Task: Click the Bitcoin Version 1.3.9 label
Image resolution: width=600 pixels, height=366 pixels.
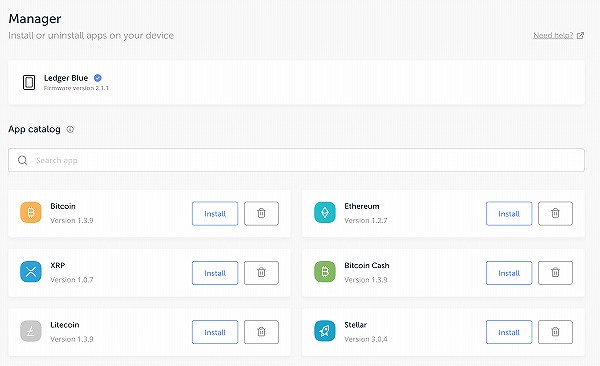Action: (x=72, y=221)
